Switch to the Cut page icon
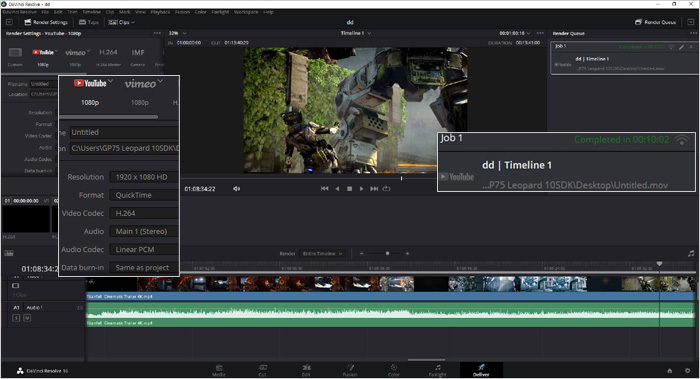Image resolution: width=700 pixels, height=379 pixels. click(x=262, y=370)
